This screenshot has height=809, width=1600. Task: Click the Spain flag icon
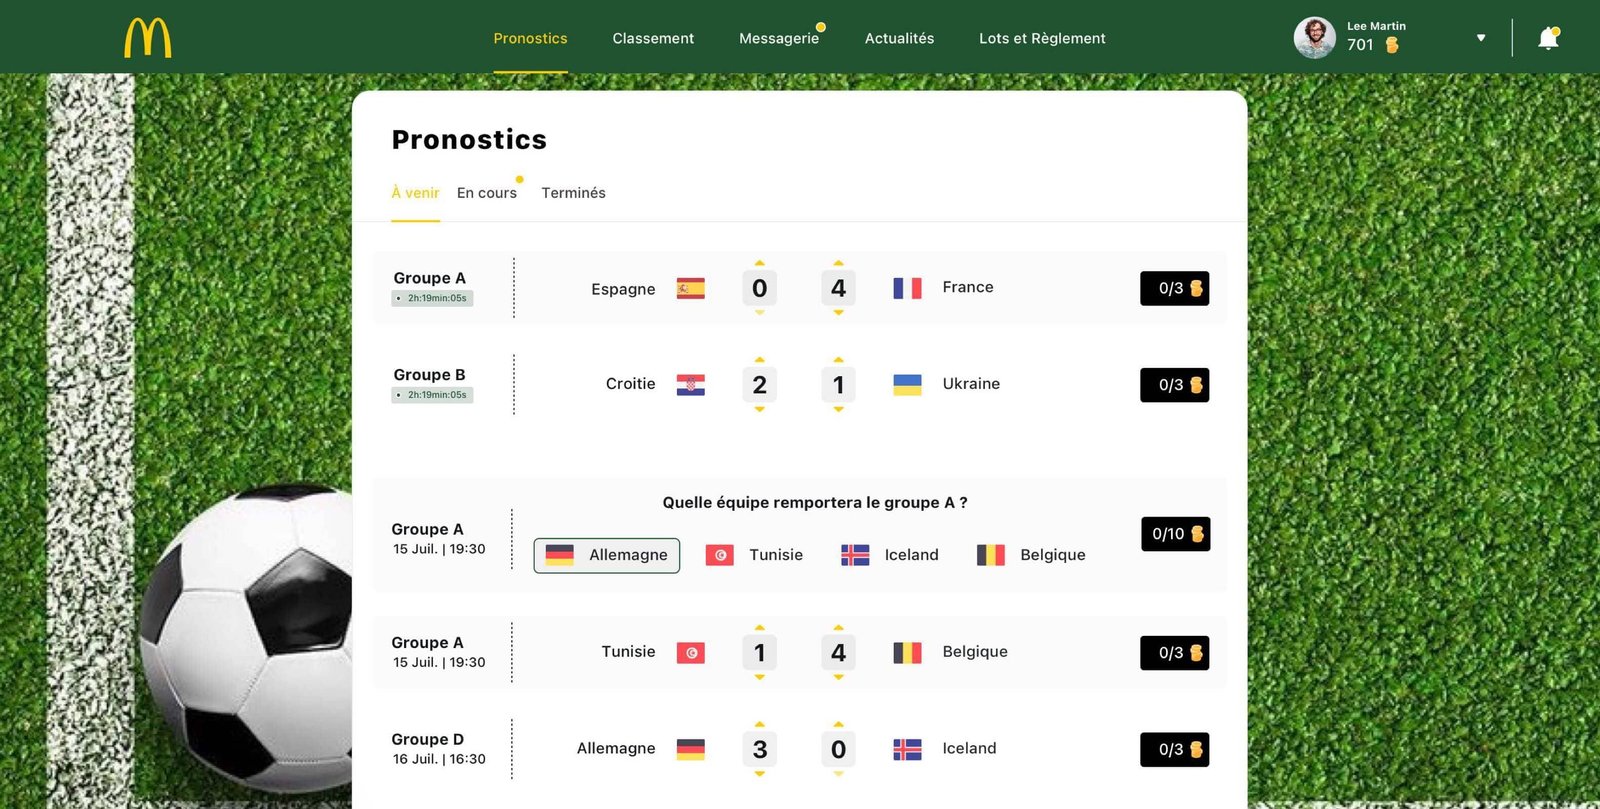coord(692,287)
